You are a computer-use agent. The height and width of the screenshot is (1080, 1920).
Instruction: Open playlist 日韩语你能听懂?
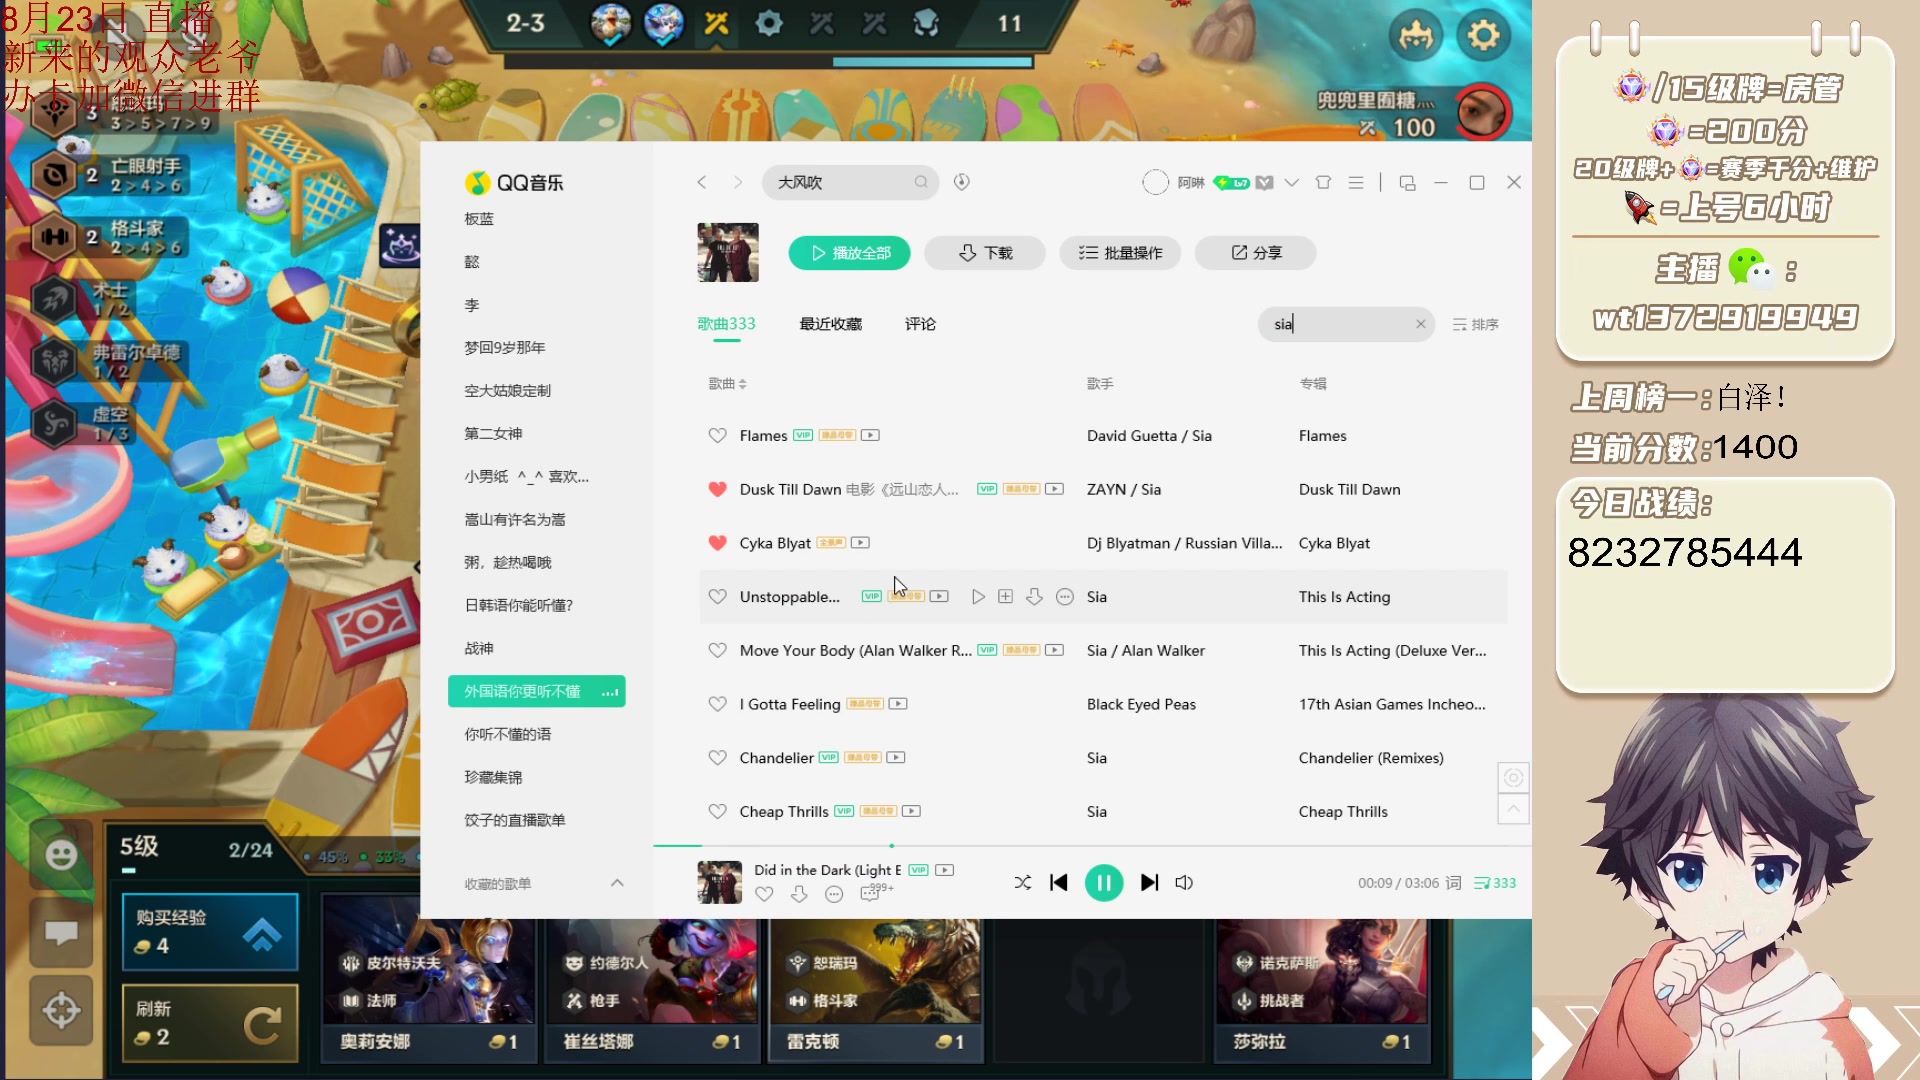(518, 606)
